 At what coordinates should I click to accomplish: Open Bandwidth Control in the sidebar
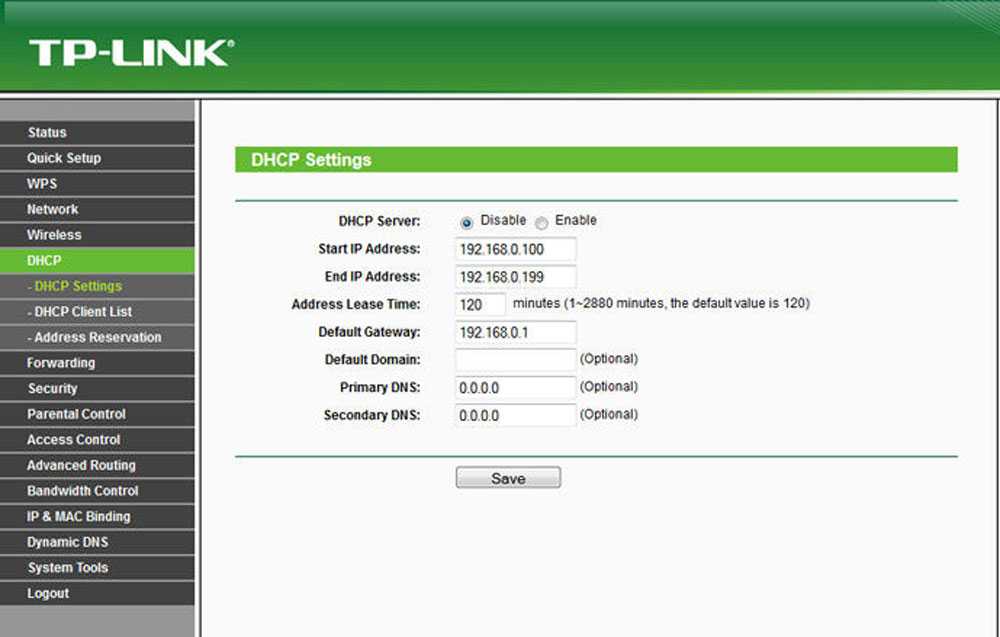point(82,491)
